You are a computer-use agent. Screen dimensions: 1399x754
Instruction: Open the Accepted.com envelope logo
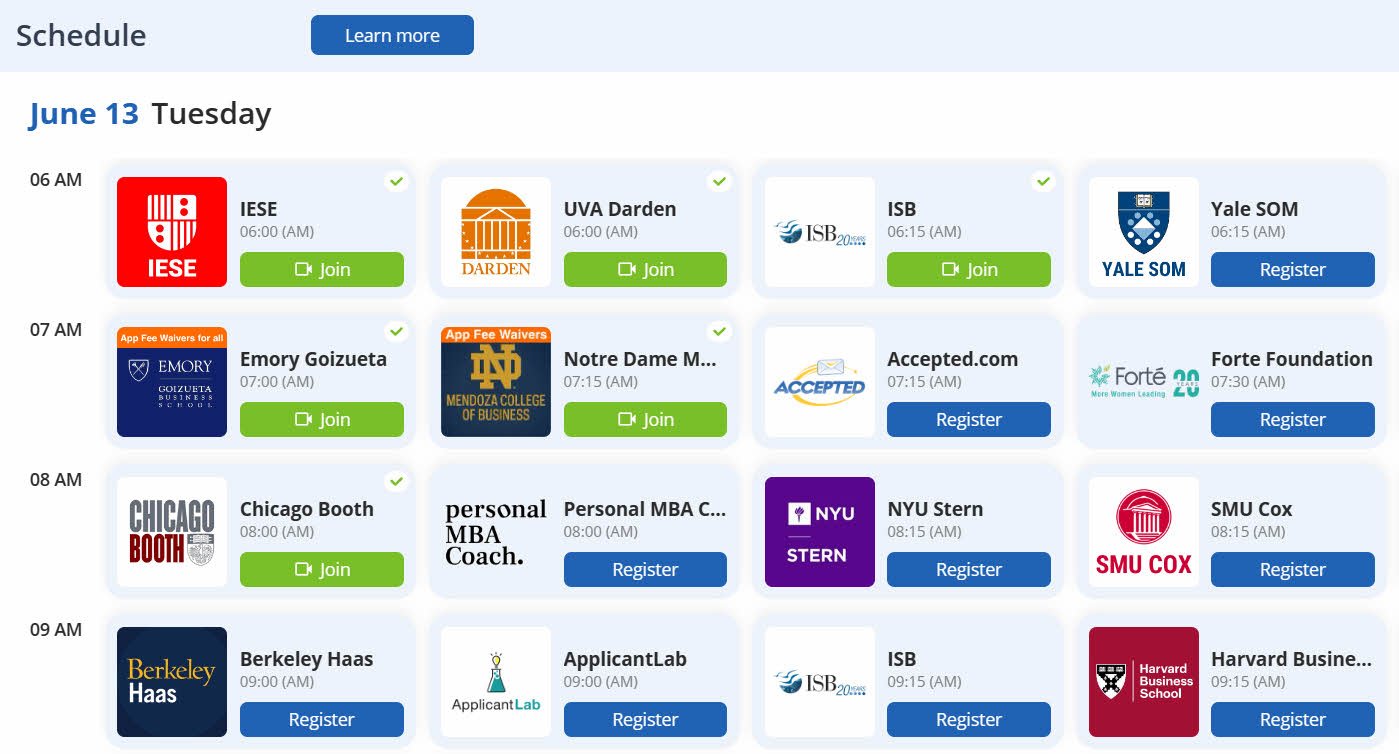pyautogui.click(x=819, y=382)
